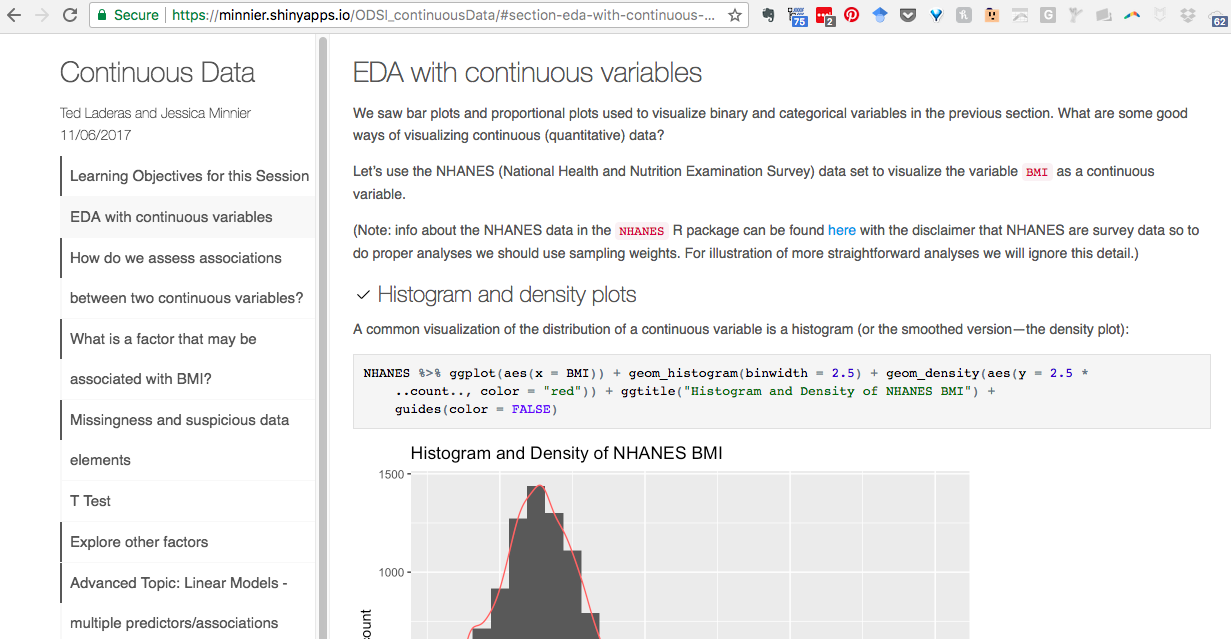Click the green secure padlock icon

101,15
